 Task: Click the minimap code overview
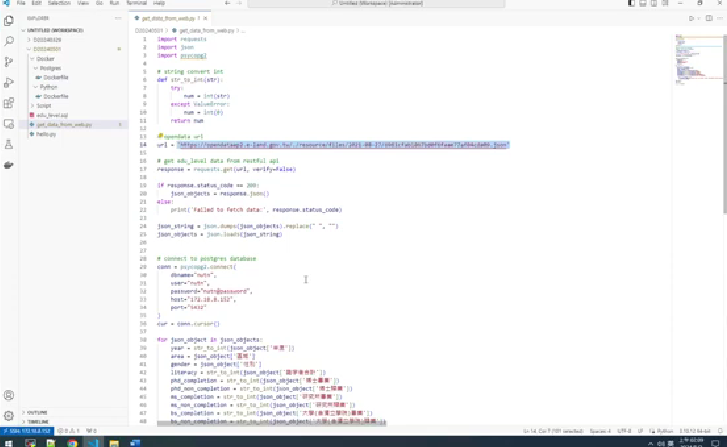pyautogui.click(x=697, y=60)
